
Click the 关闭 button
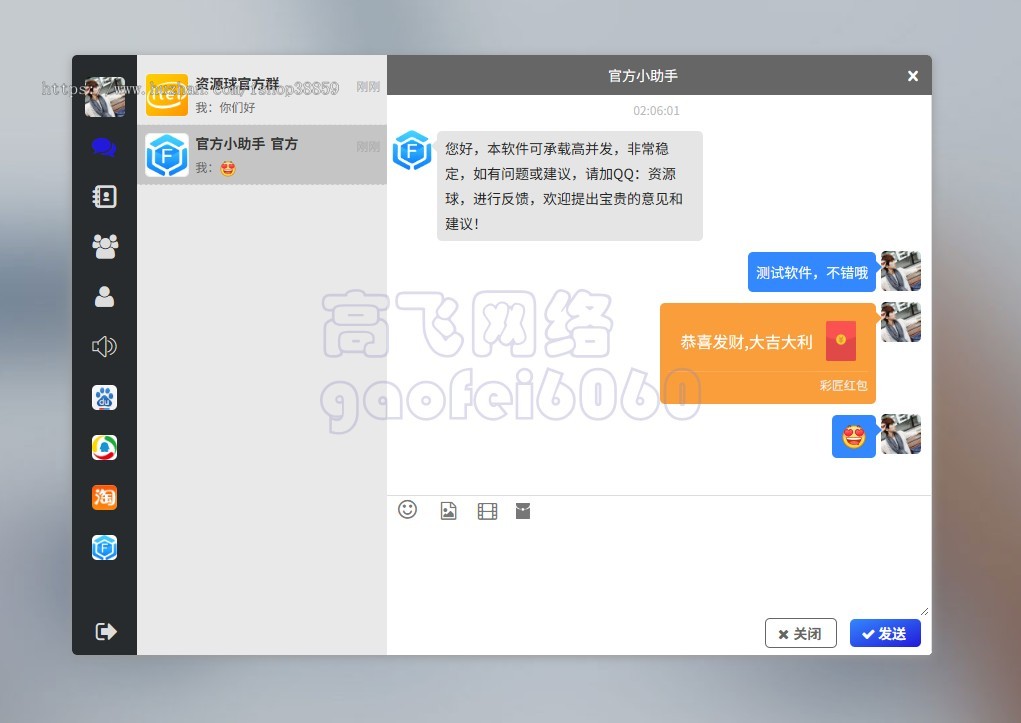800,633
